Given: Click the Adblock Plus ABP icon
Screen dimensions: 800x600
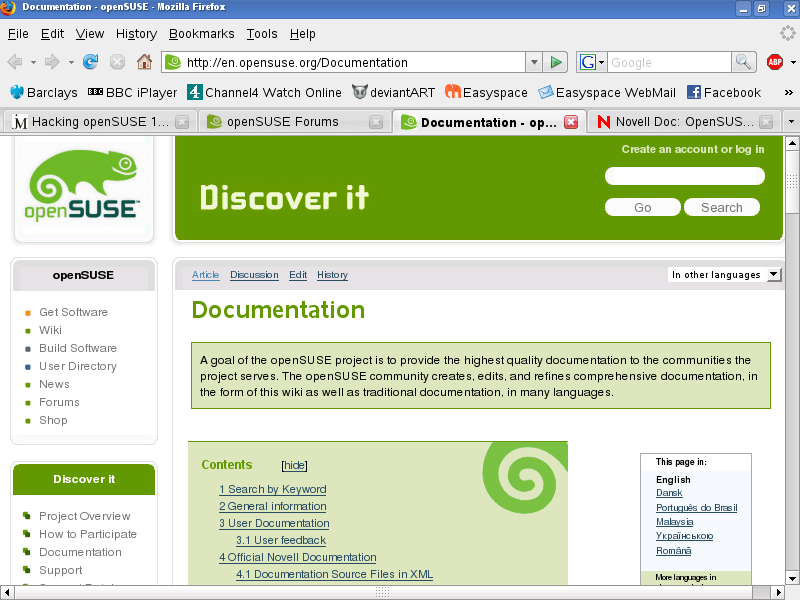Looking at the screenshot, I should (775, 62).
